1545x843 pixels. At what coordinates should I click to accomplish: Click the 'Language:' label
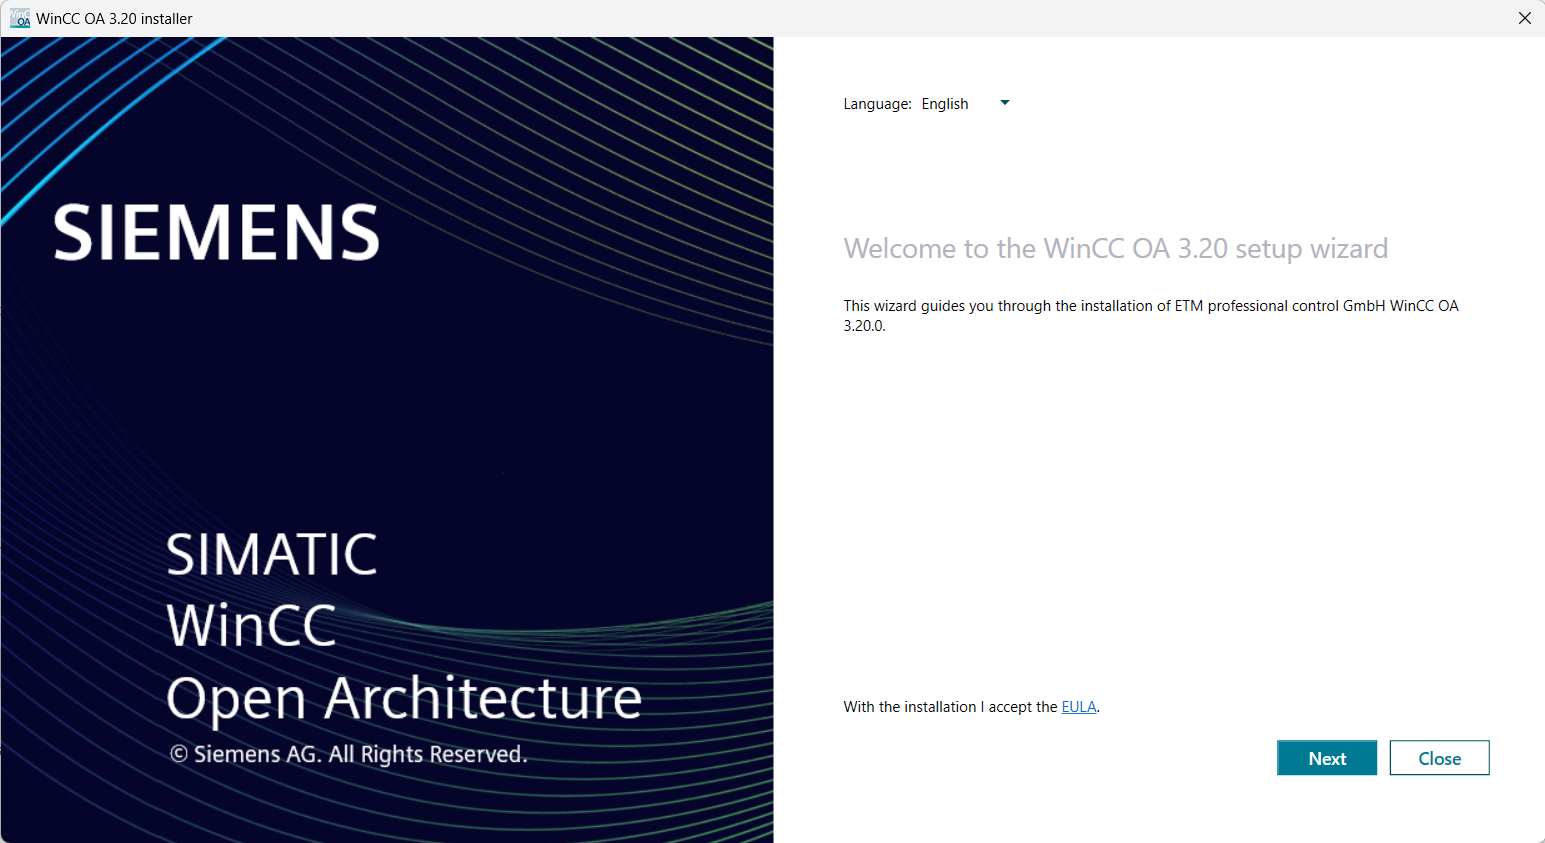pos(877,104)
